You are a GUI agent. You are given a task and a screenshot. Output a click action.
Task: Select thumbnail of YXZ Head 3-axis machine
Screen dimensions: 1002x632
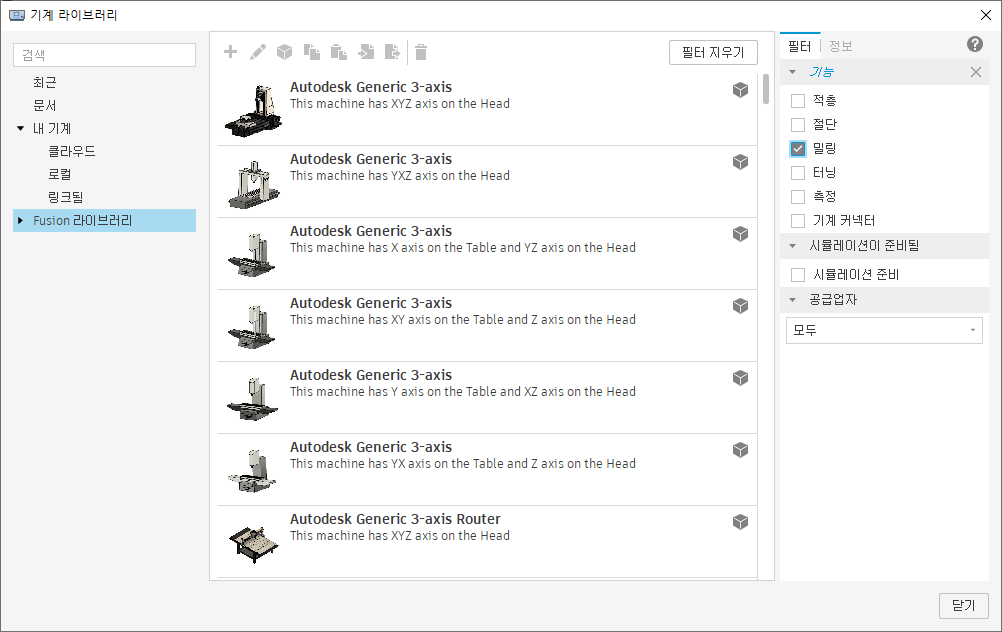click(253, 183)
